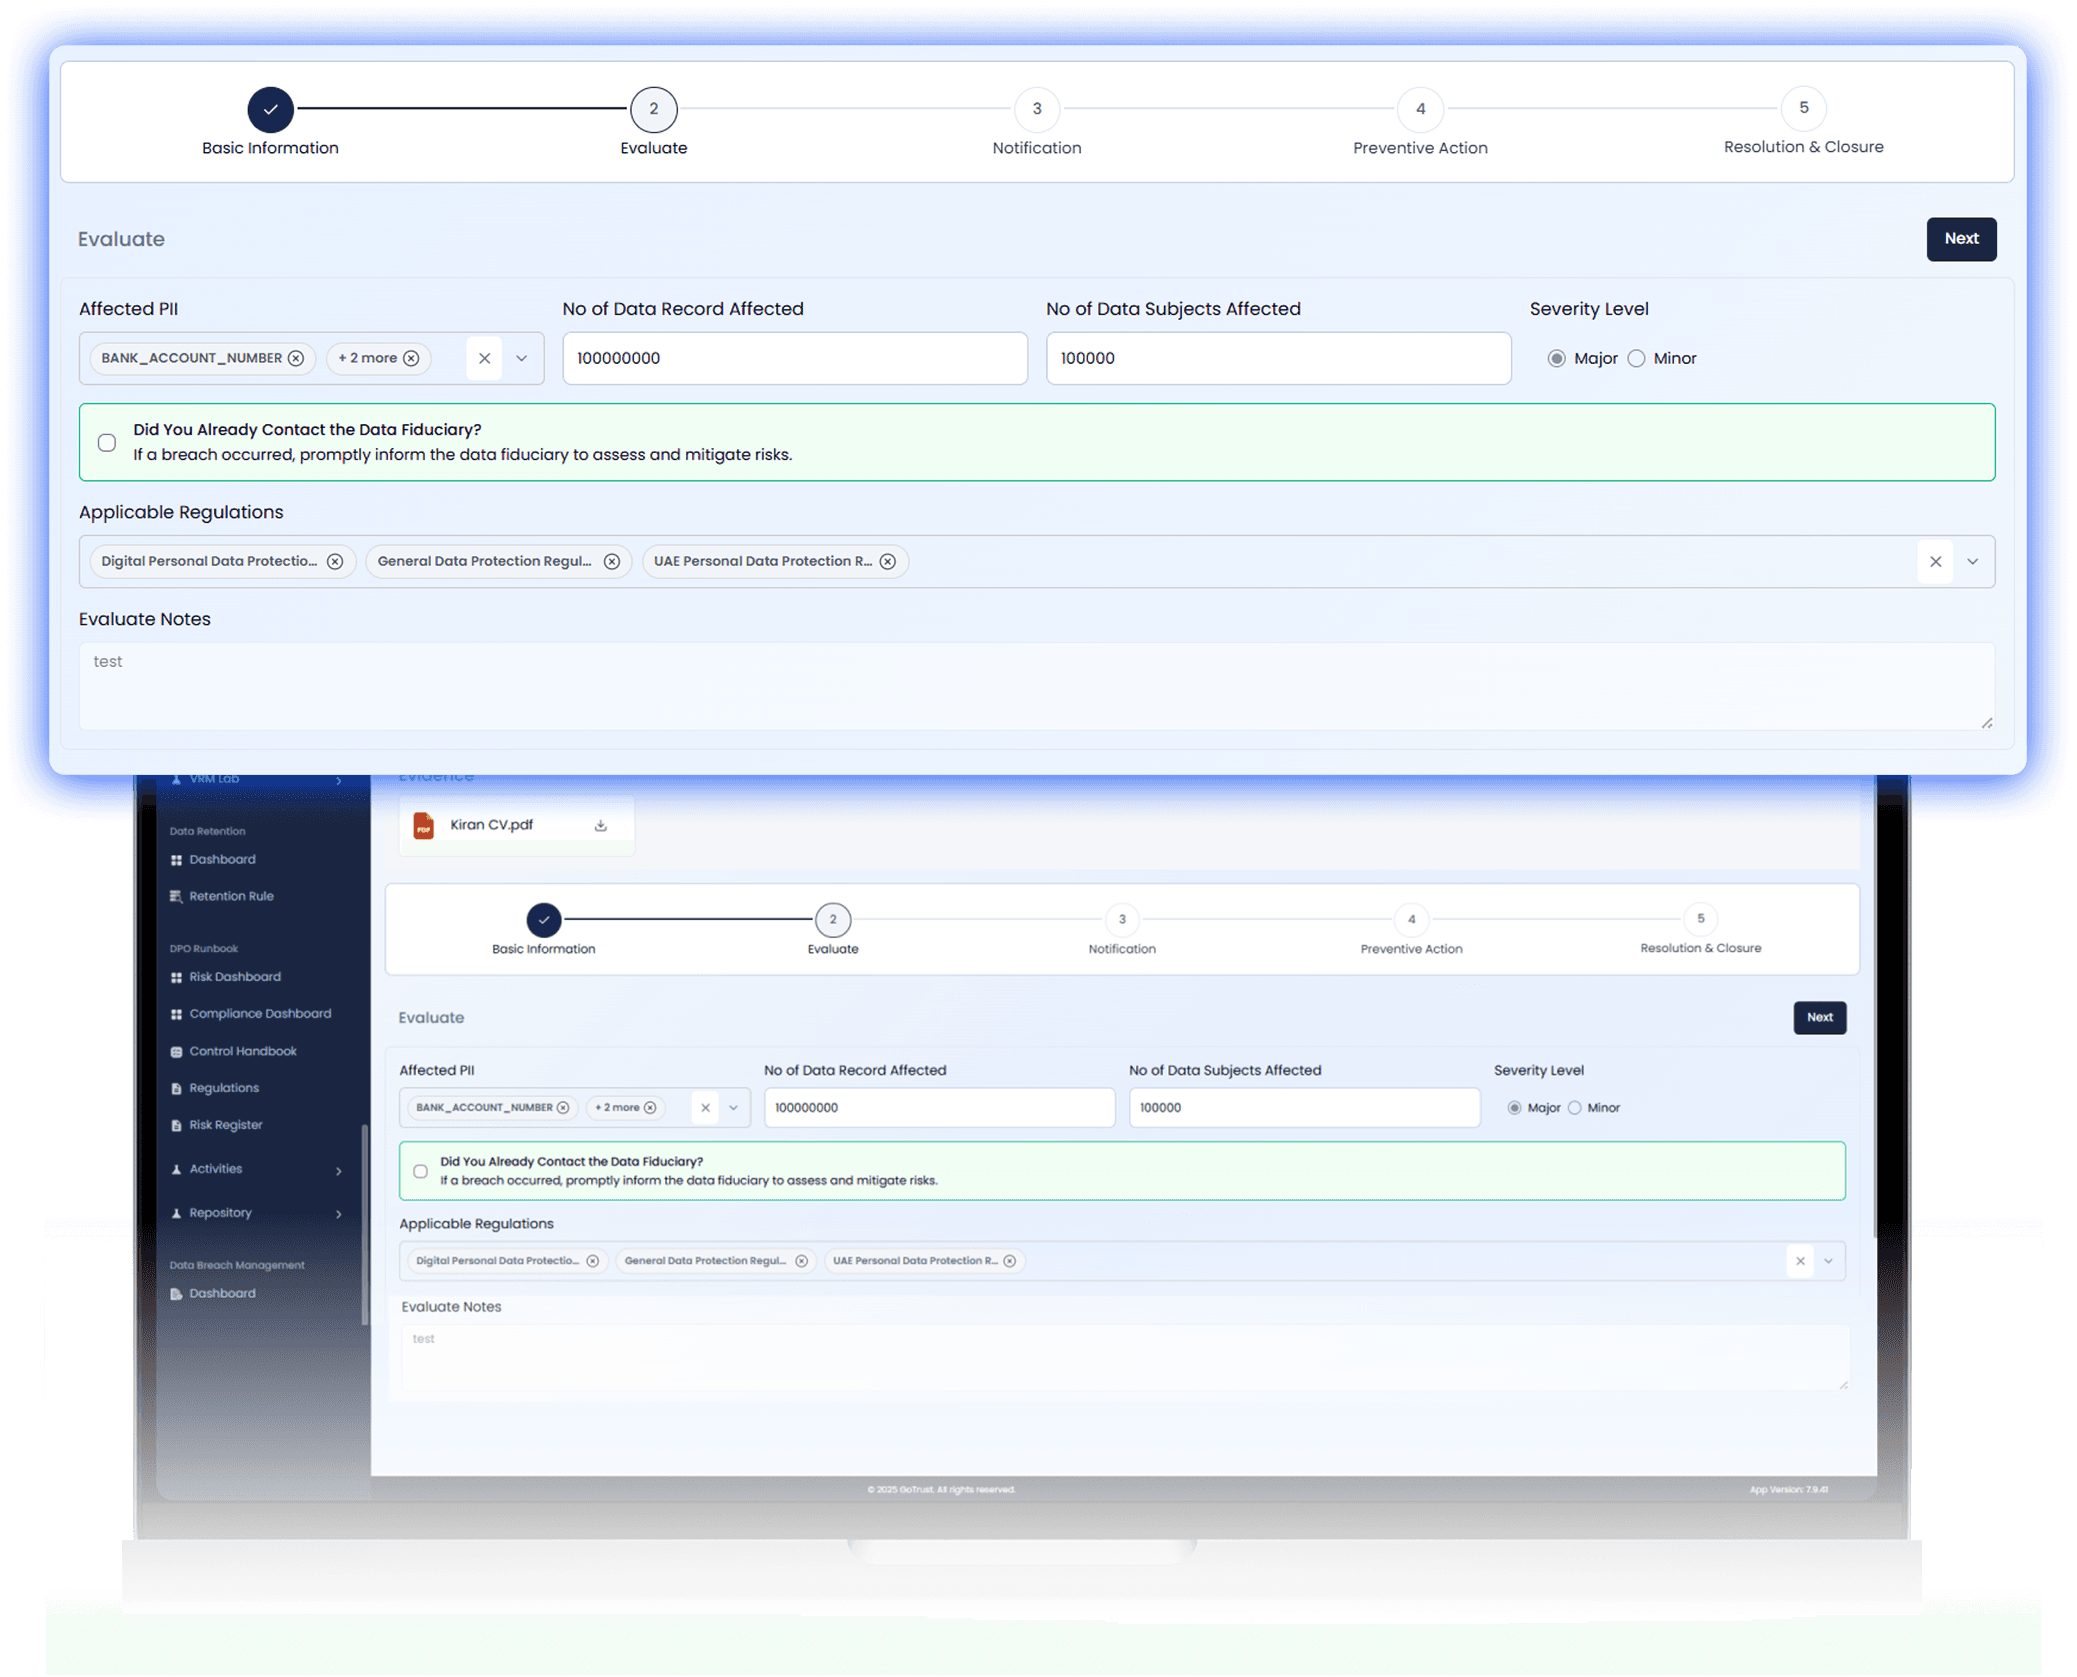
Task: Open Applicable Regulations dropdown in top panel
Action: click(x=1972, y=561)
